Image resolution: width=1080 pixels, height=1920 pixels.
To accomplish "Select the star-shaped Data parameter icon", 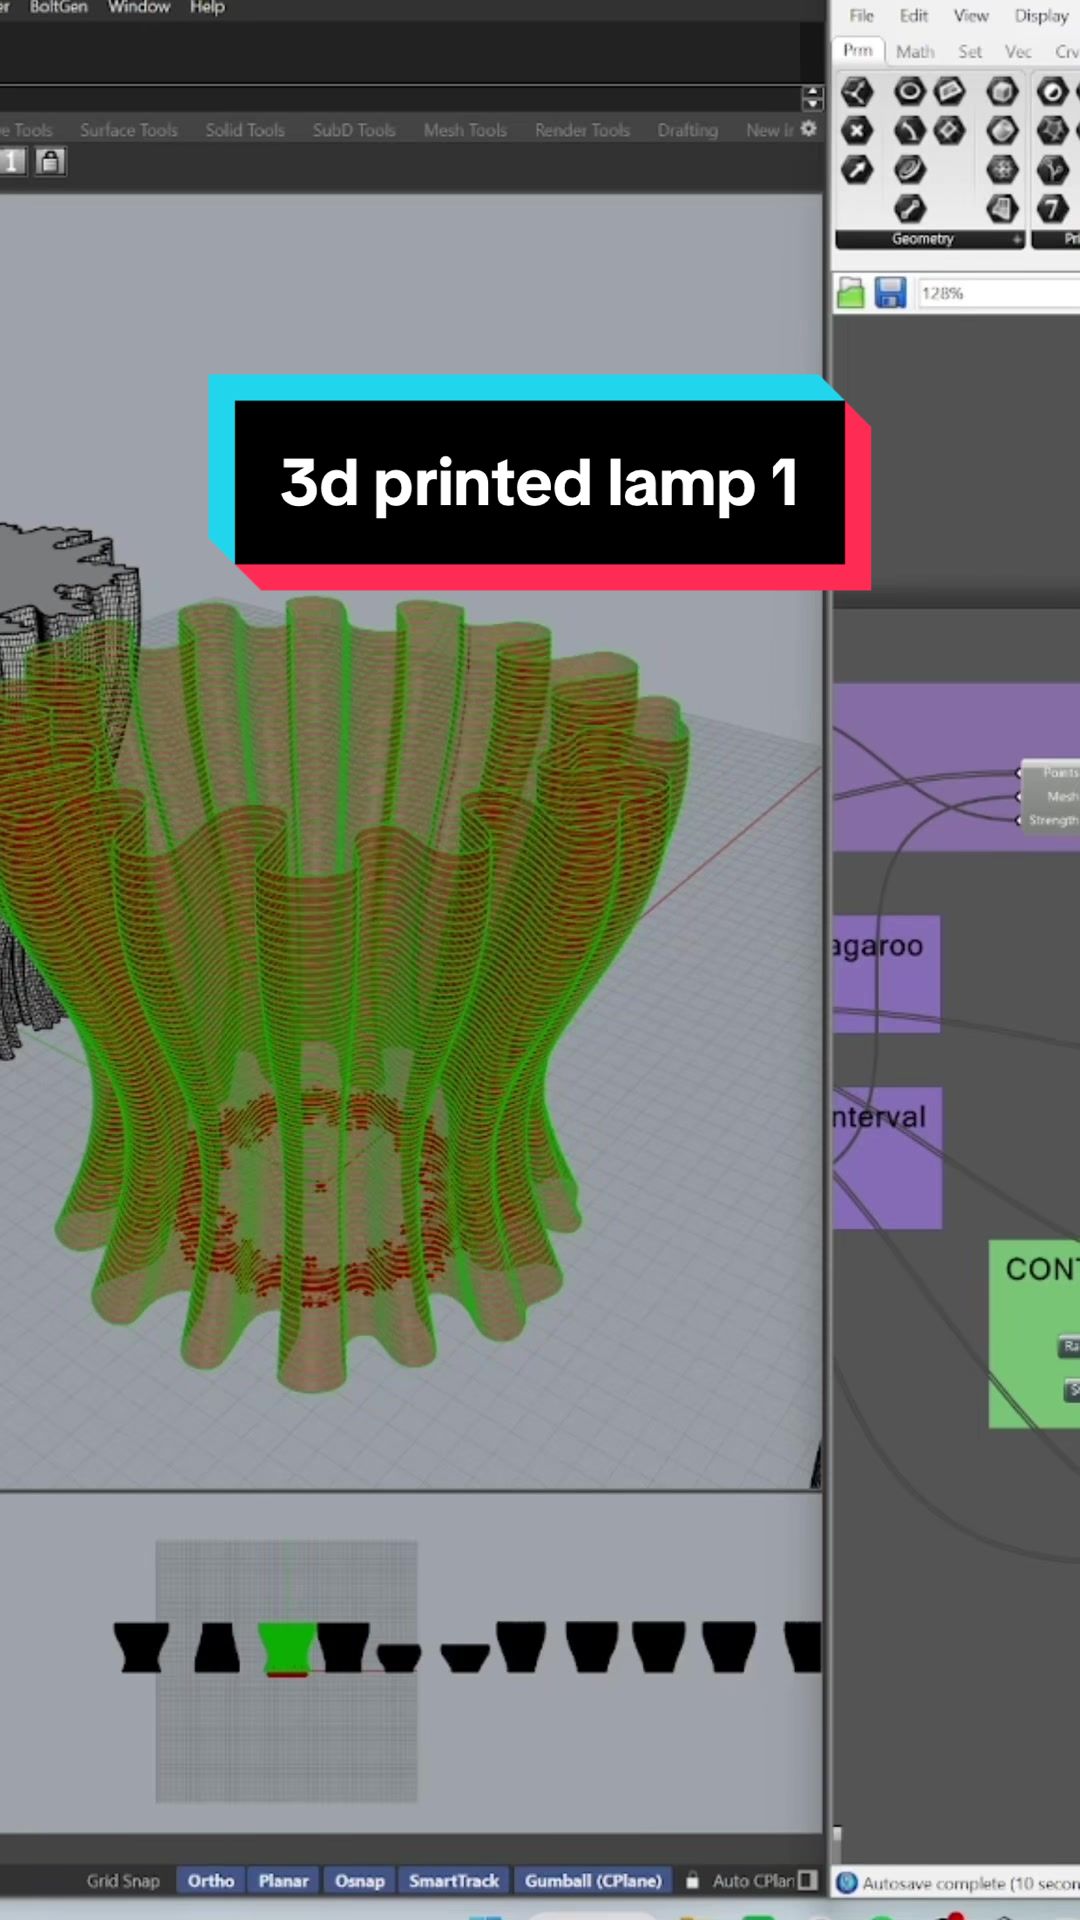I will [1052, 131].
